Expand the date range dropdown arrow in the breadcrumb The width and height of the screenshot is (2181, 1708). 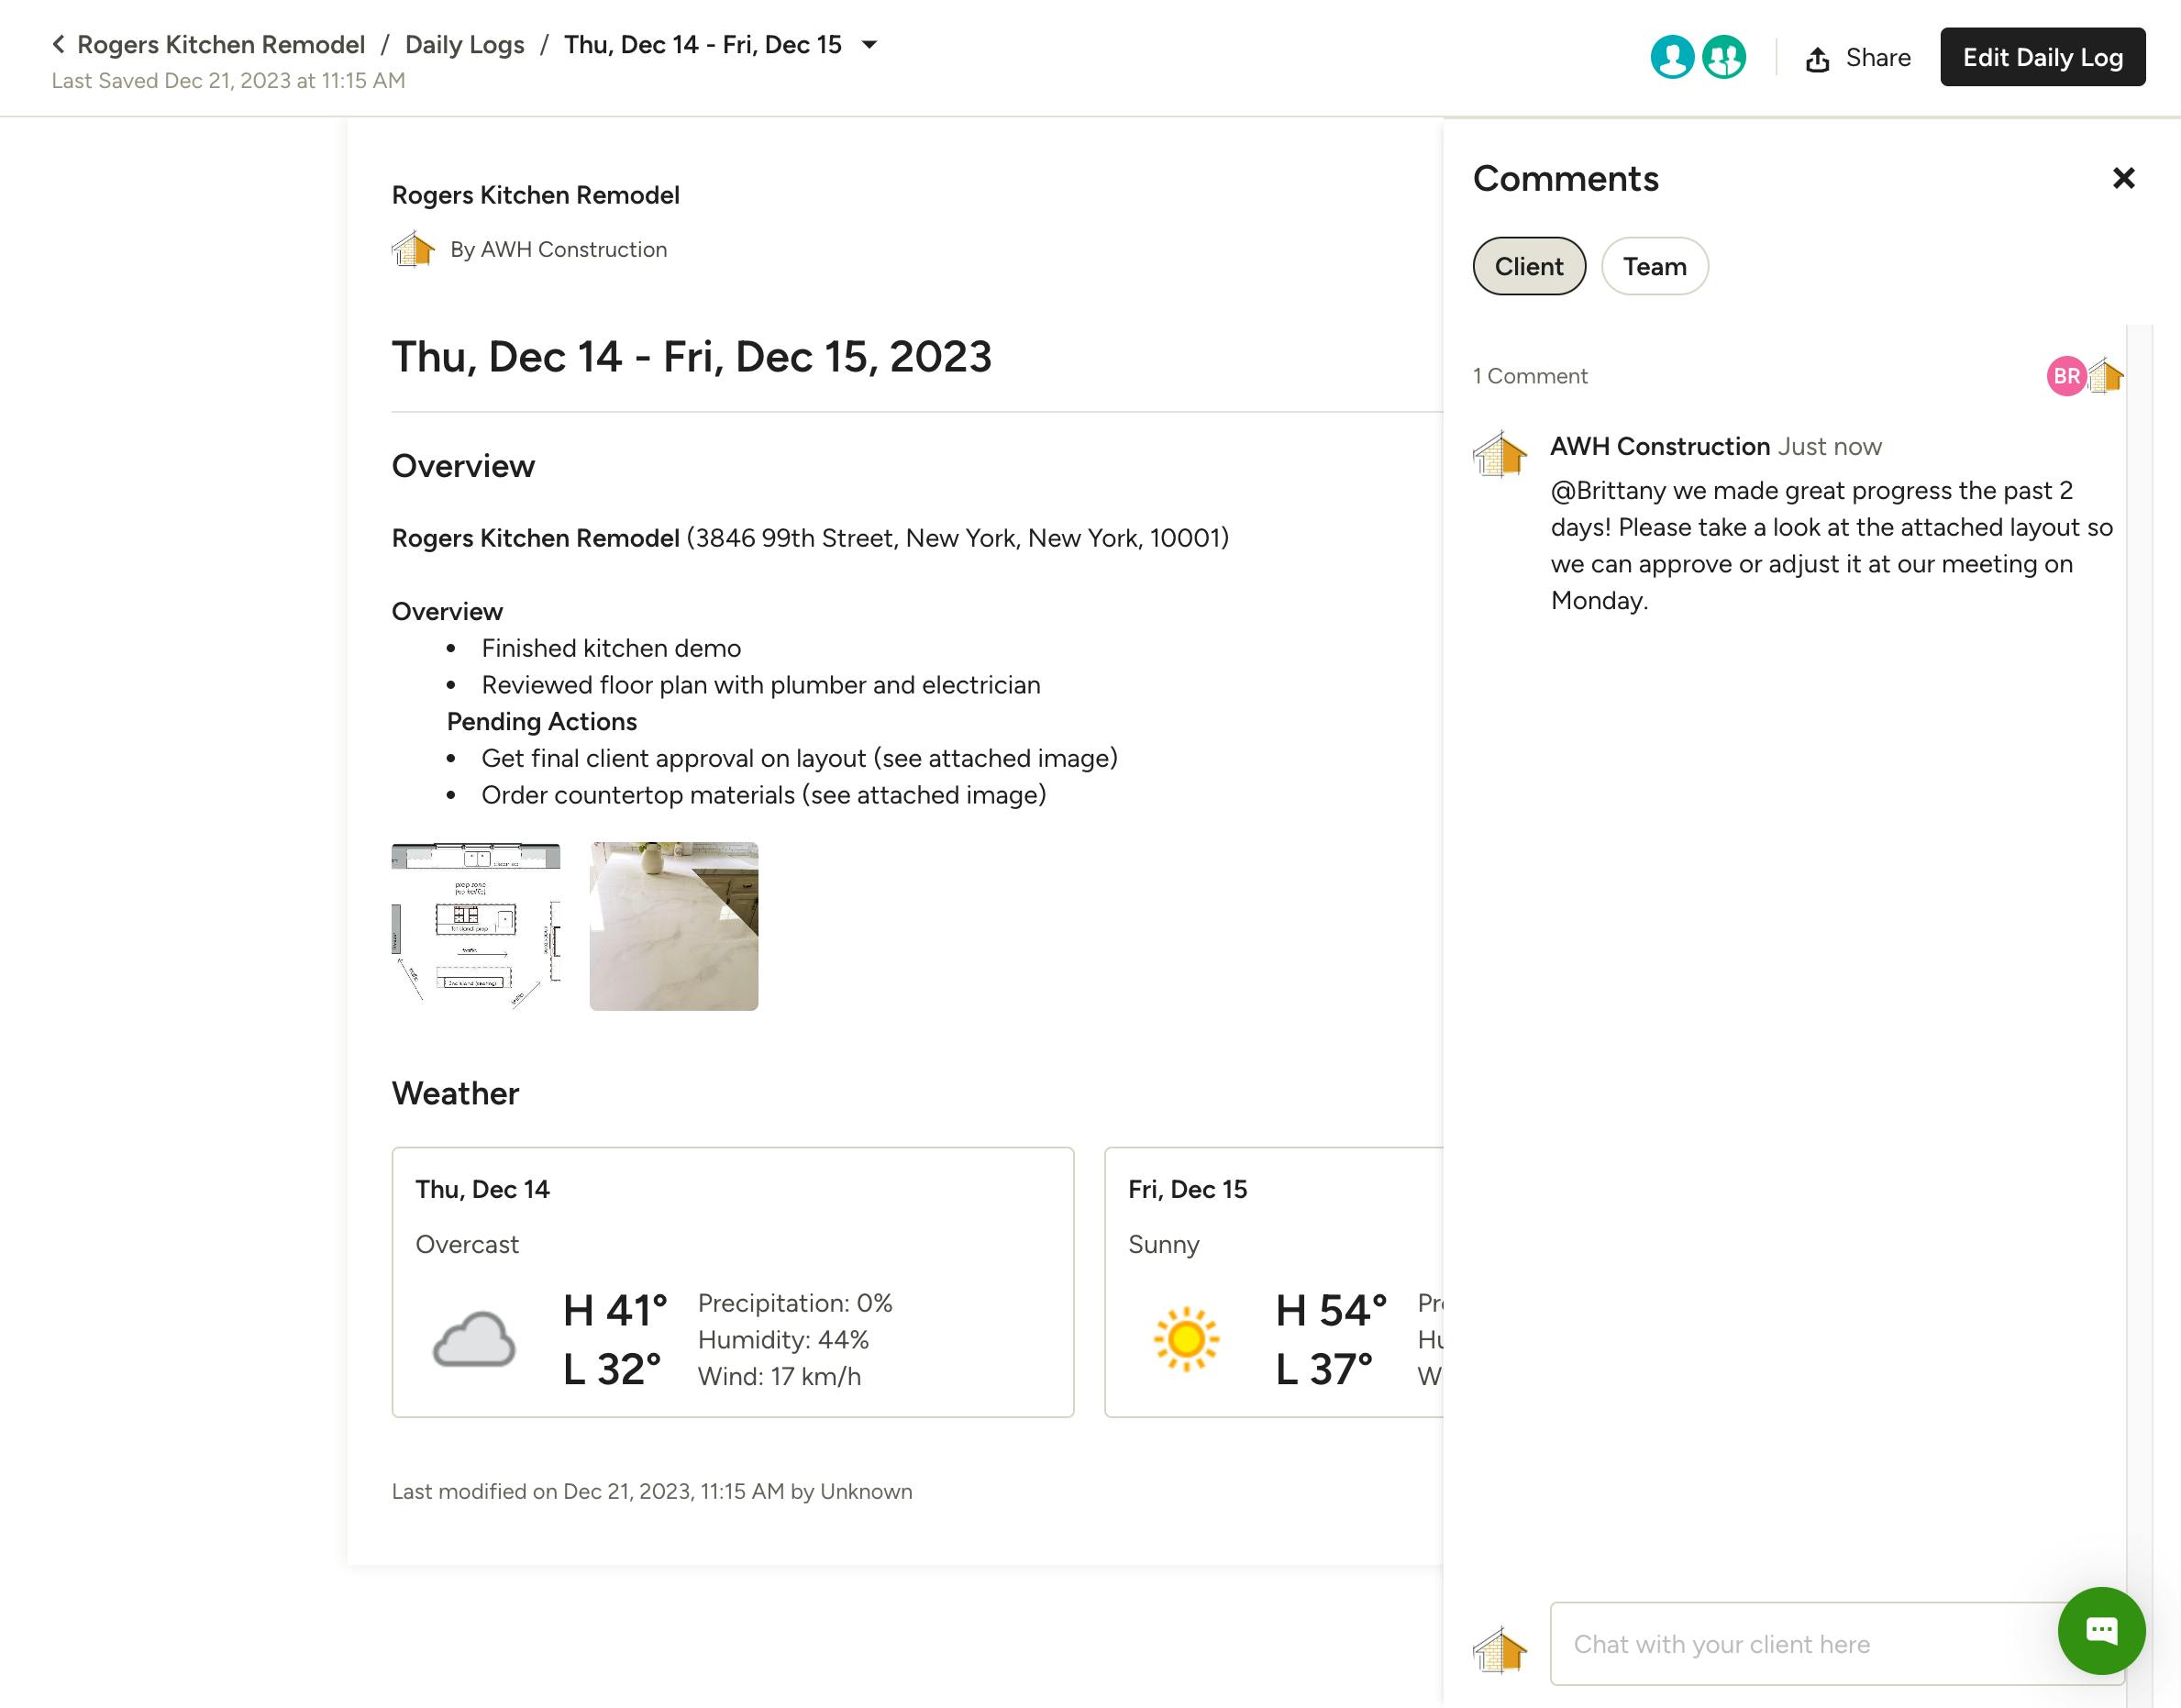click(x=869, y=44)
